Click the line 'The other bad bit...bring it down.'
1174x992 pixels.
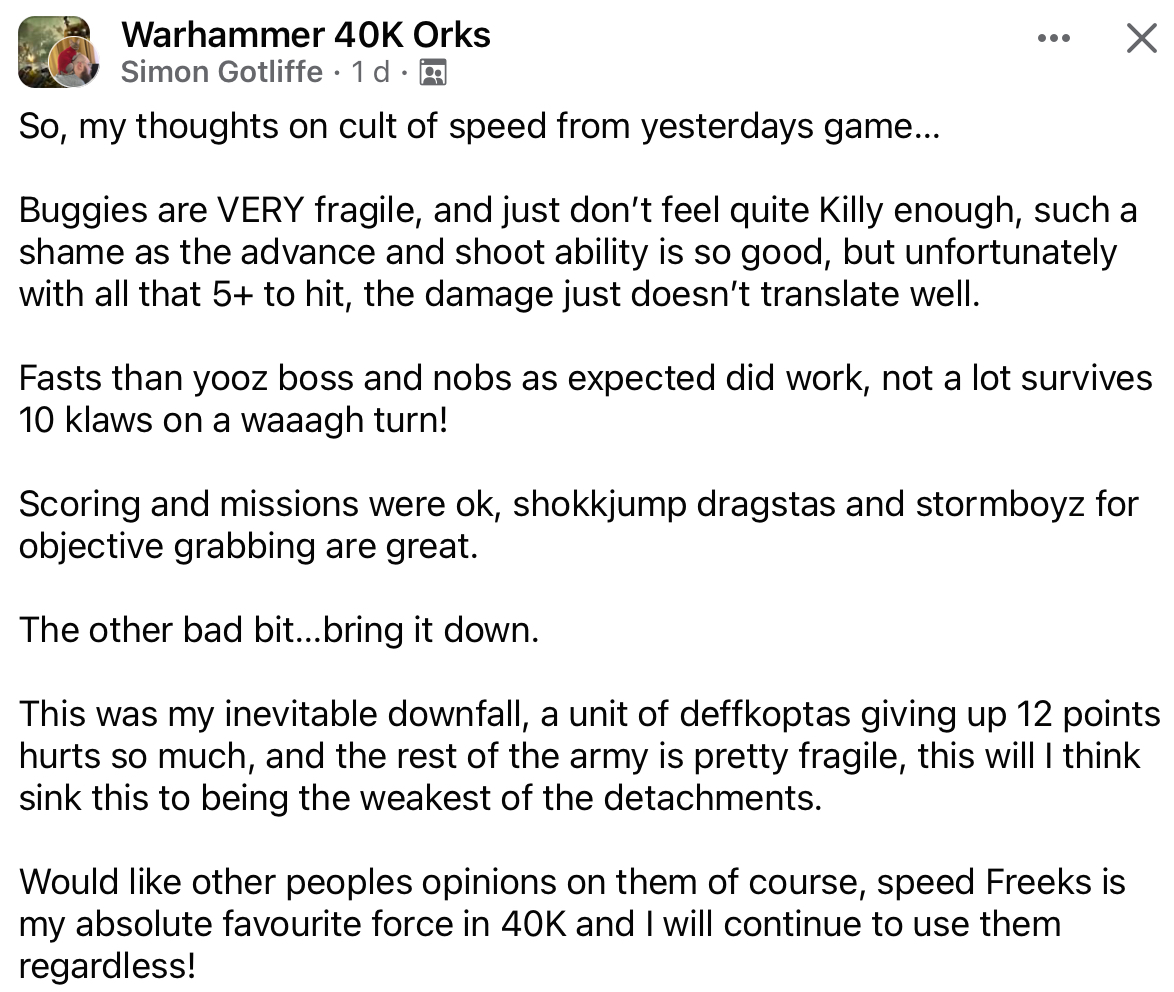pos(279,630)
